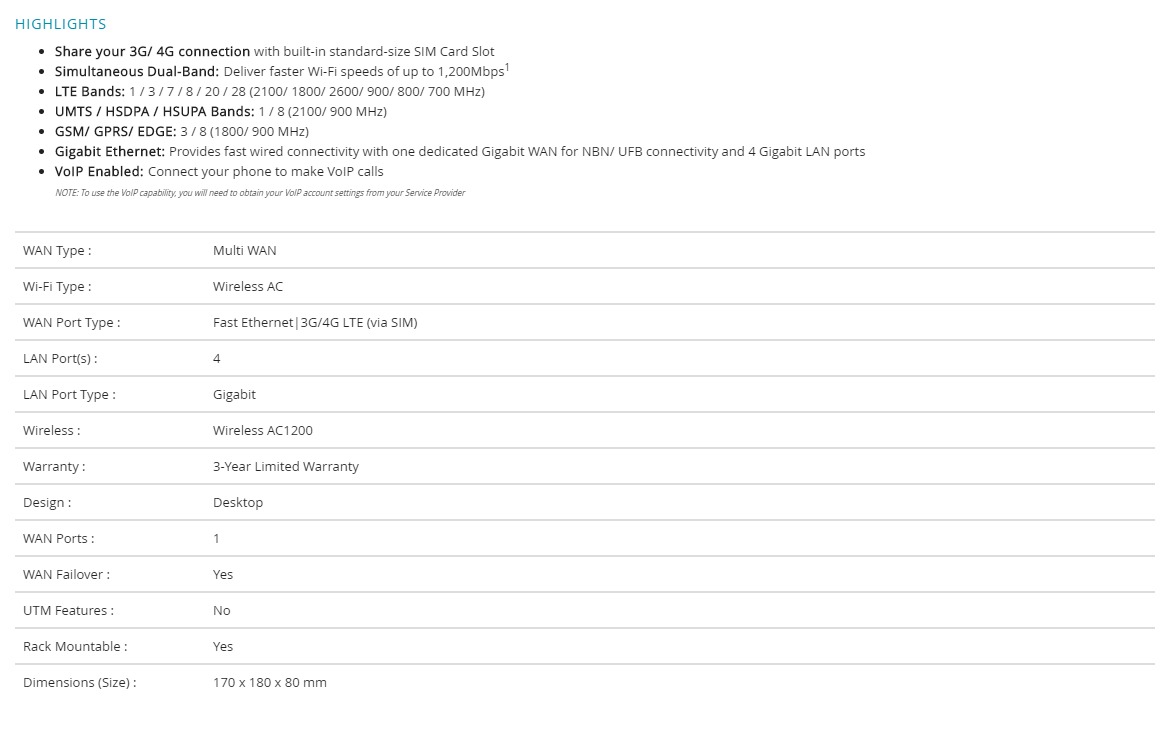Image resolution: width=1158 pixels, height=736 pixels.
Task: Click the footnote superscript after 1,200Mbps
Action: pyautogui.click(x=507, y=67)
